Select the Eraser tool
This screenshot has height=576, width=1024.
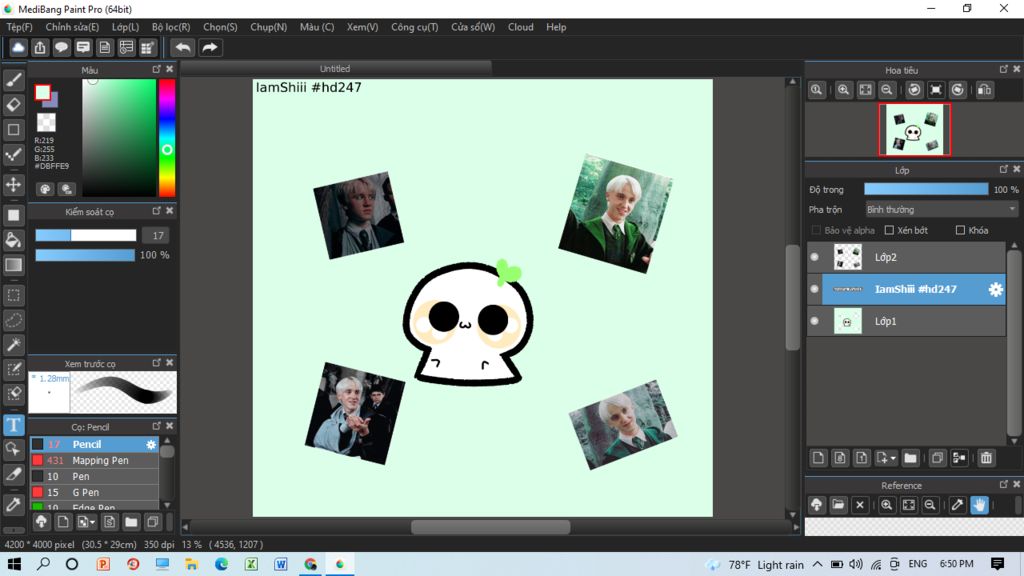[14, 104]
